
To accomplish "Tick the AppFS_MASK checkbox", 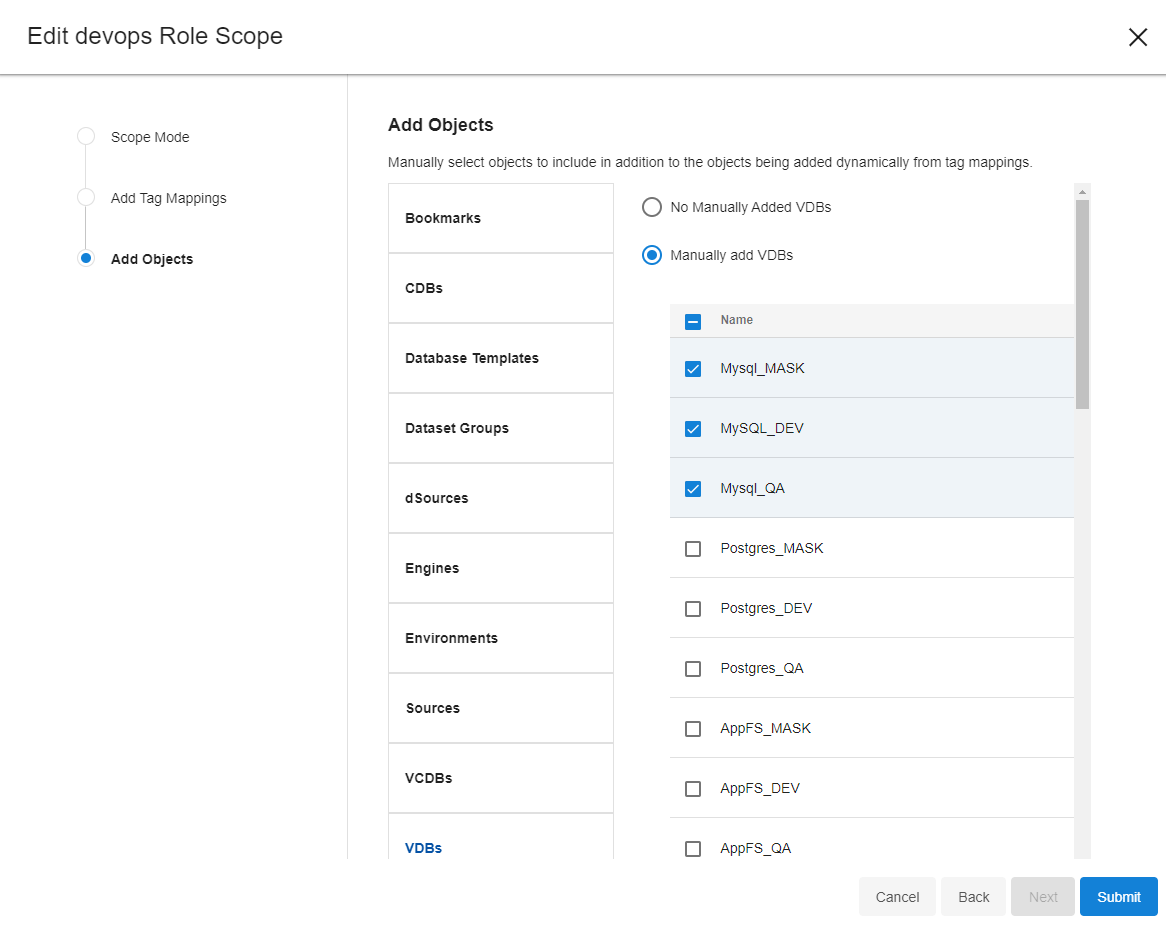I will (693, 729).
